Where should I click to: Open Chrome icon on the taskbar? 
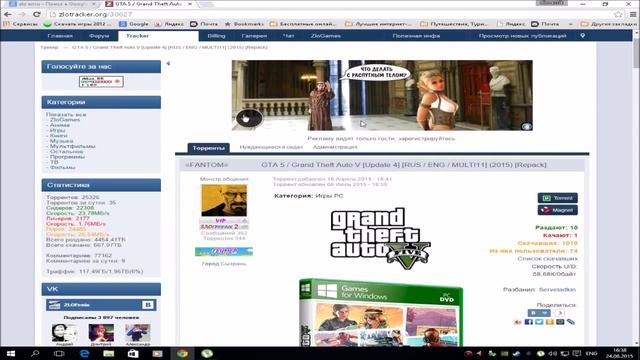tap(182, 353)
